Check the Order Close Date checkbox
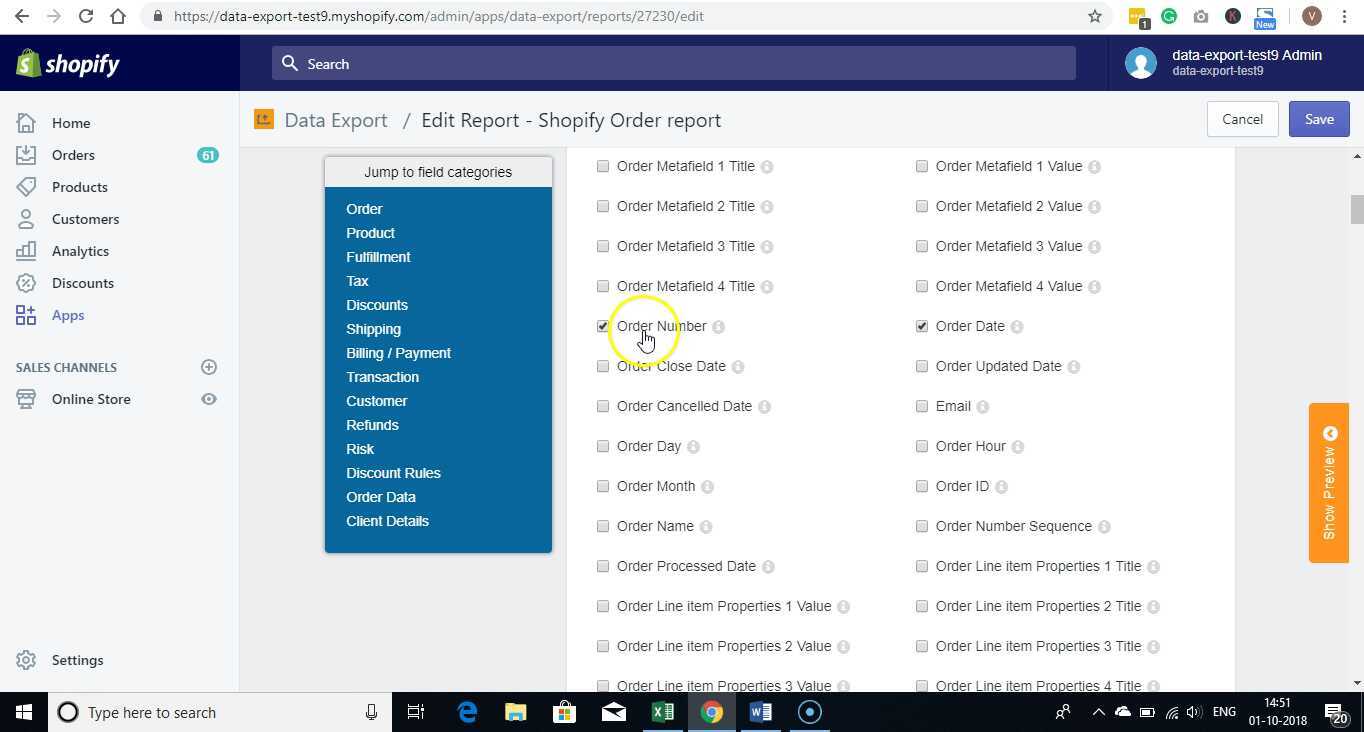1364x732 pixels. [603, 366]
